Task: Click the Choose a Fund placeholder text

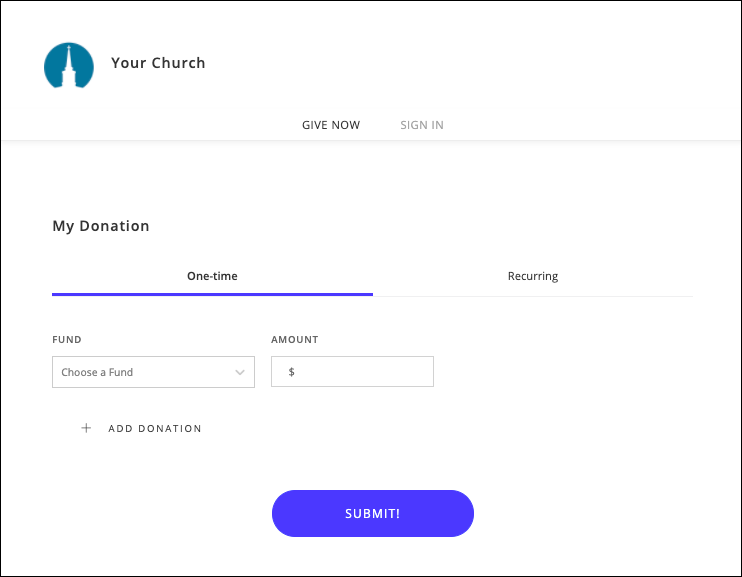Action: pos(97,372)
